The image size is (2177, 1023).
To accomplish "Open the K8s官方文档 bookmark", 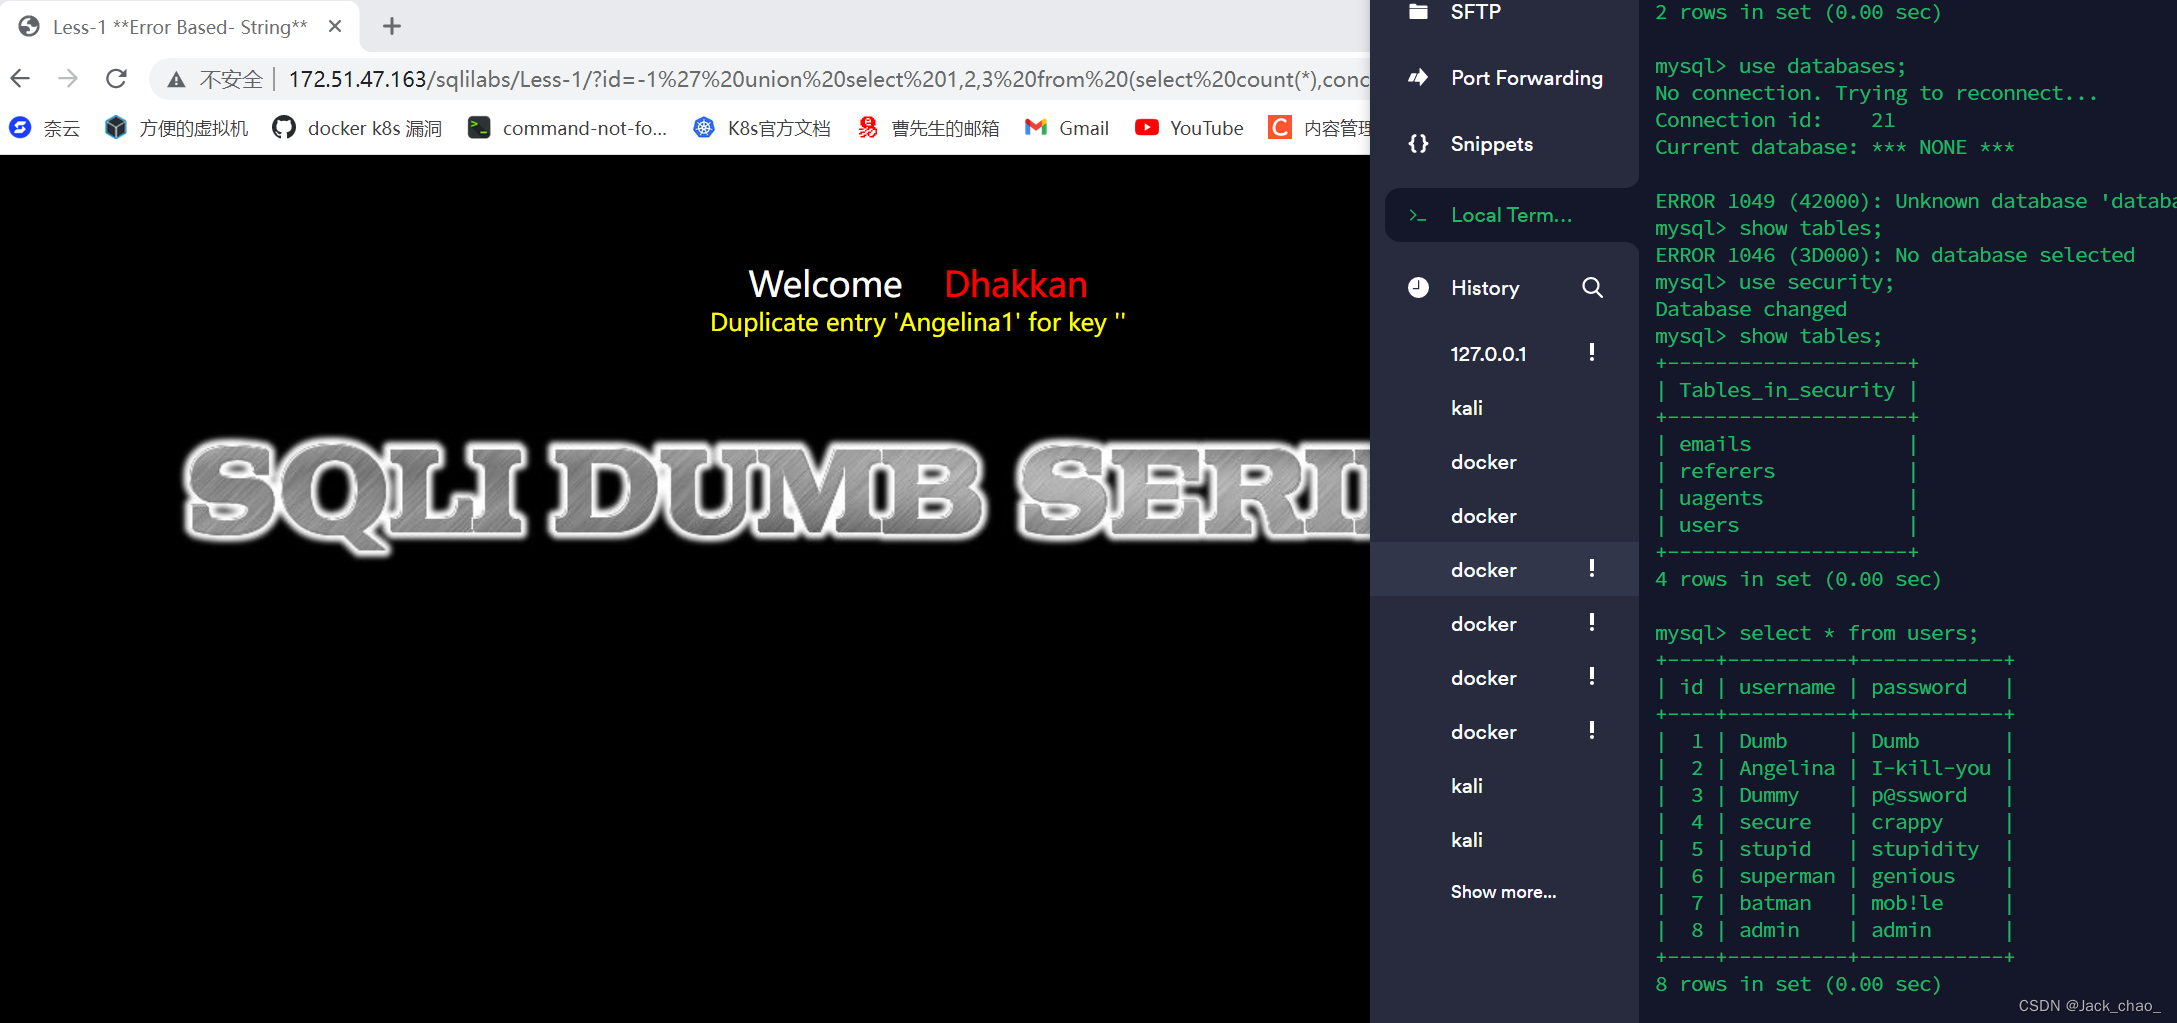I will 761,127.
